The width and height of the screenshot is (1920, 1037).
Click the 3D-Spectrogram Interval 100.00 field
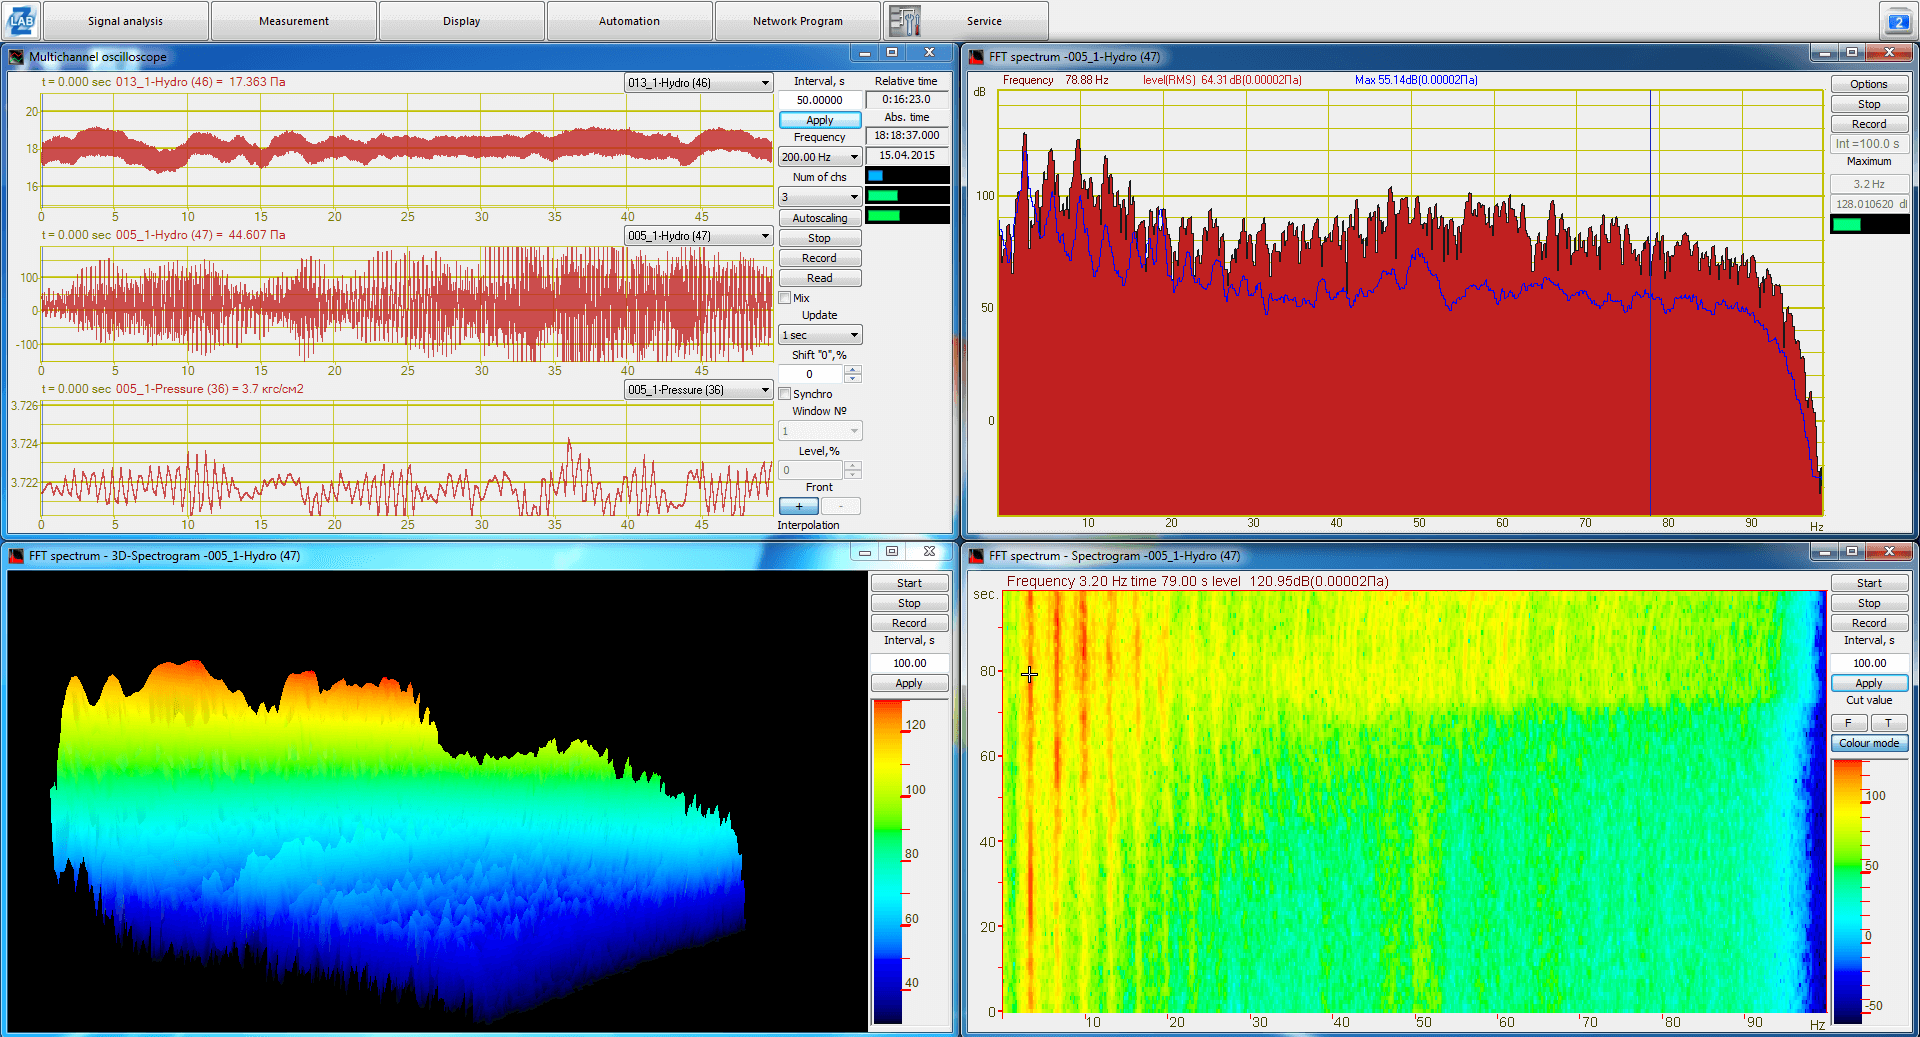pyautogui.click(x=909, y=663)
